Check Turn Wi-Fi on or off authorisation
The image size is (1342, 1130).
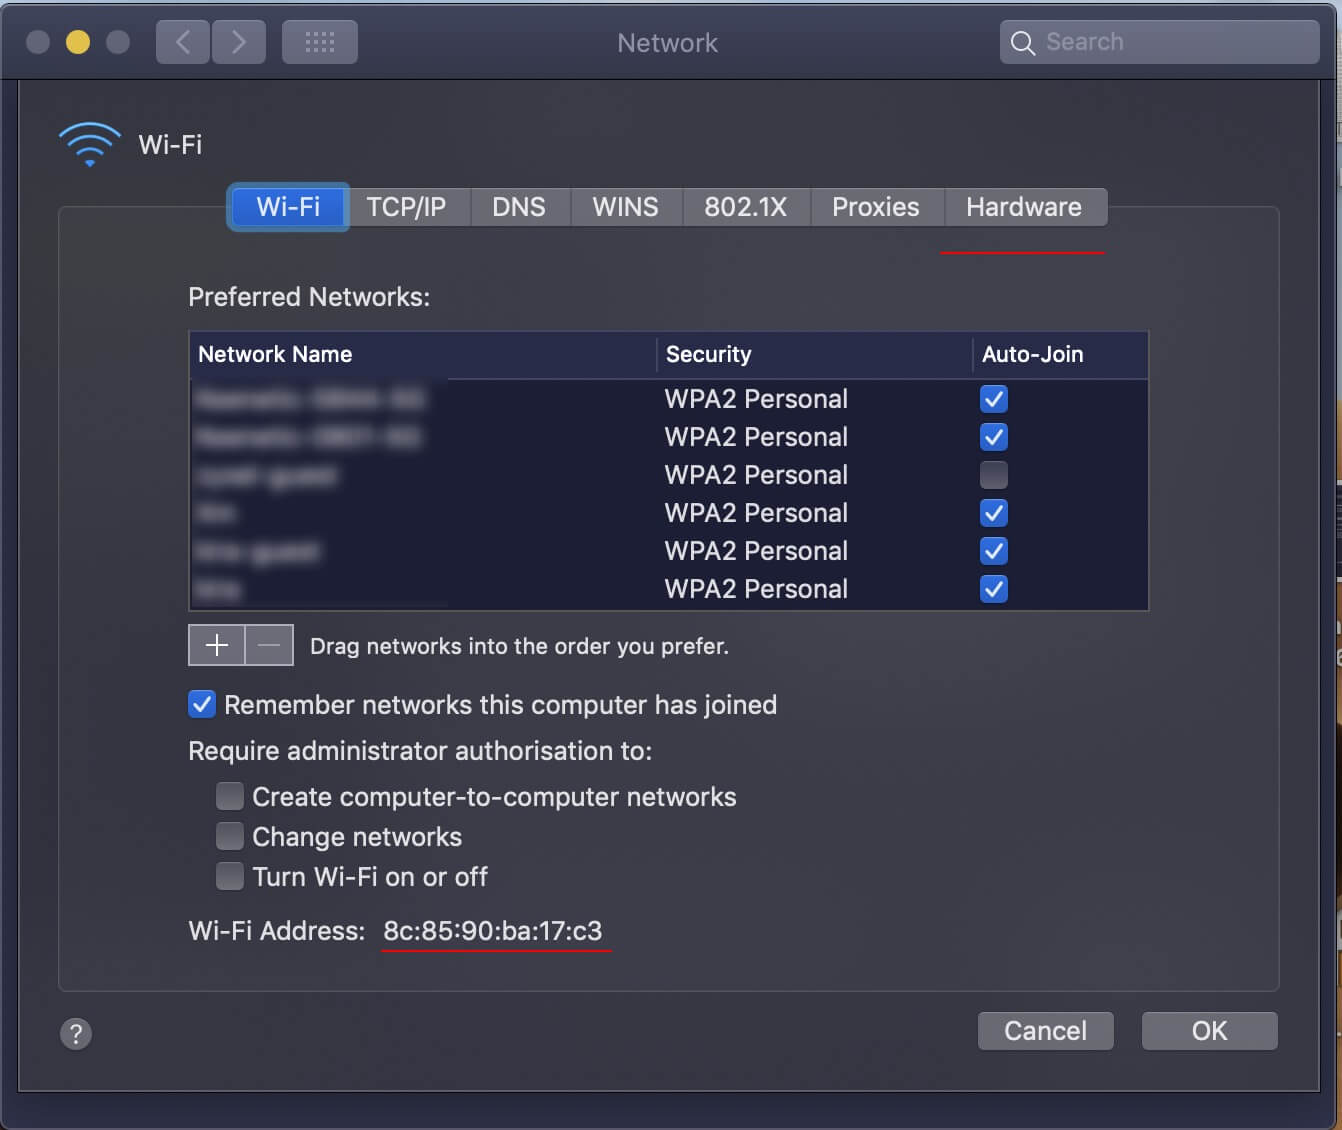click(x=229, y=876)
